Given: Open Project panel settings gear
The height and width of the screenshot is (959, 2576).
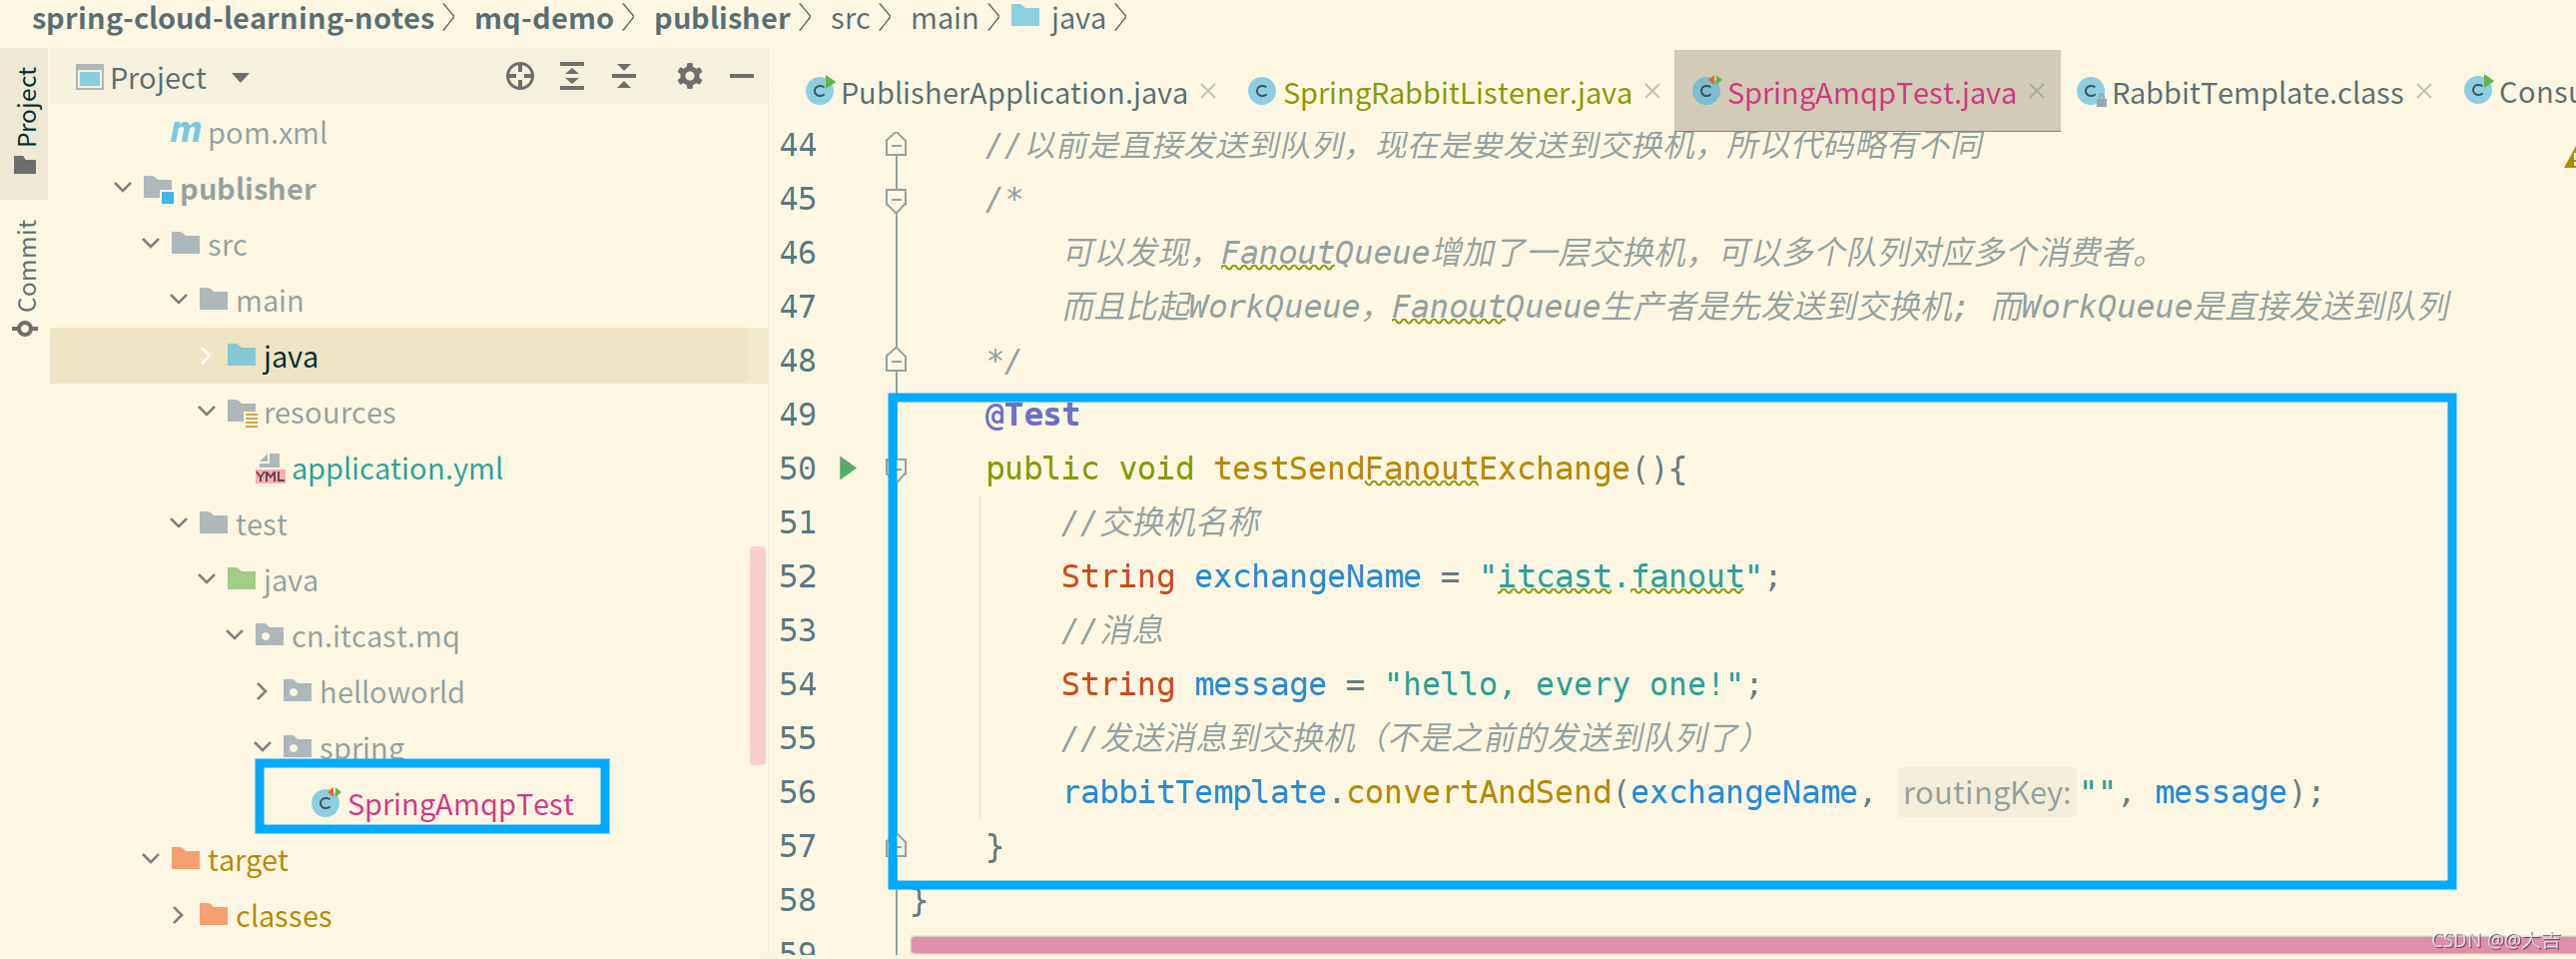Looking at the screenshot, I should (x=689, y=76).
